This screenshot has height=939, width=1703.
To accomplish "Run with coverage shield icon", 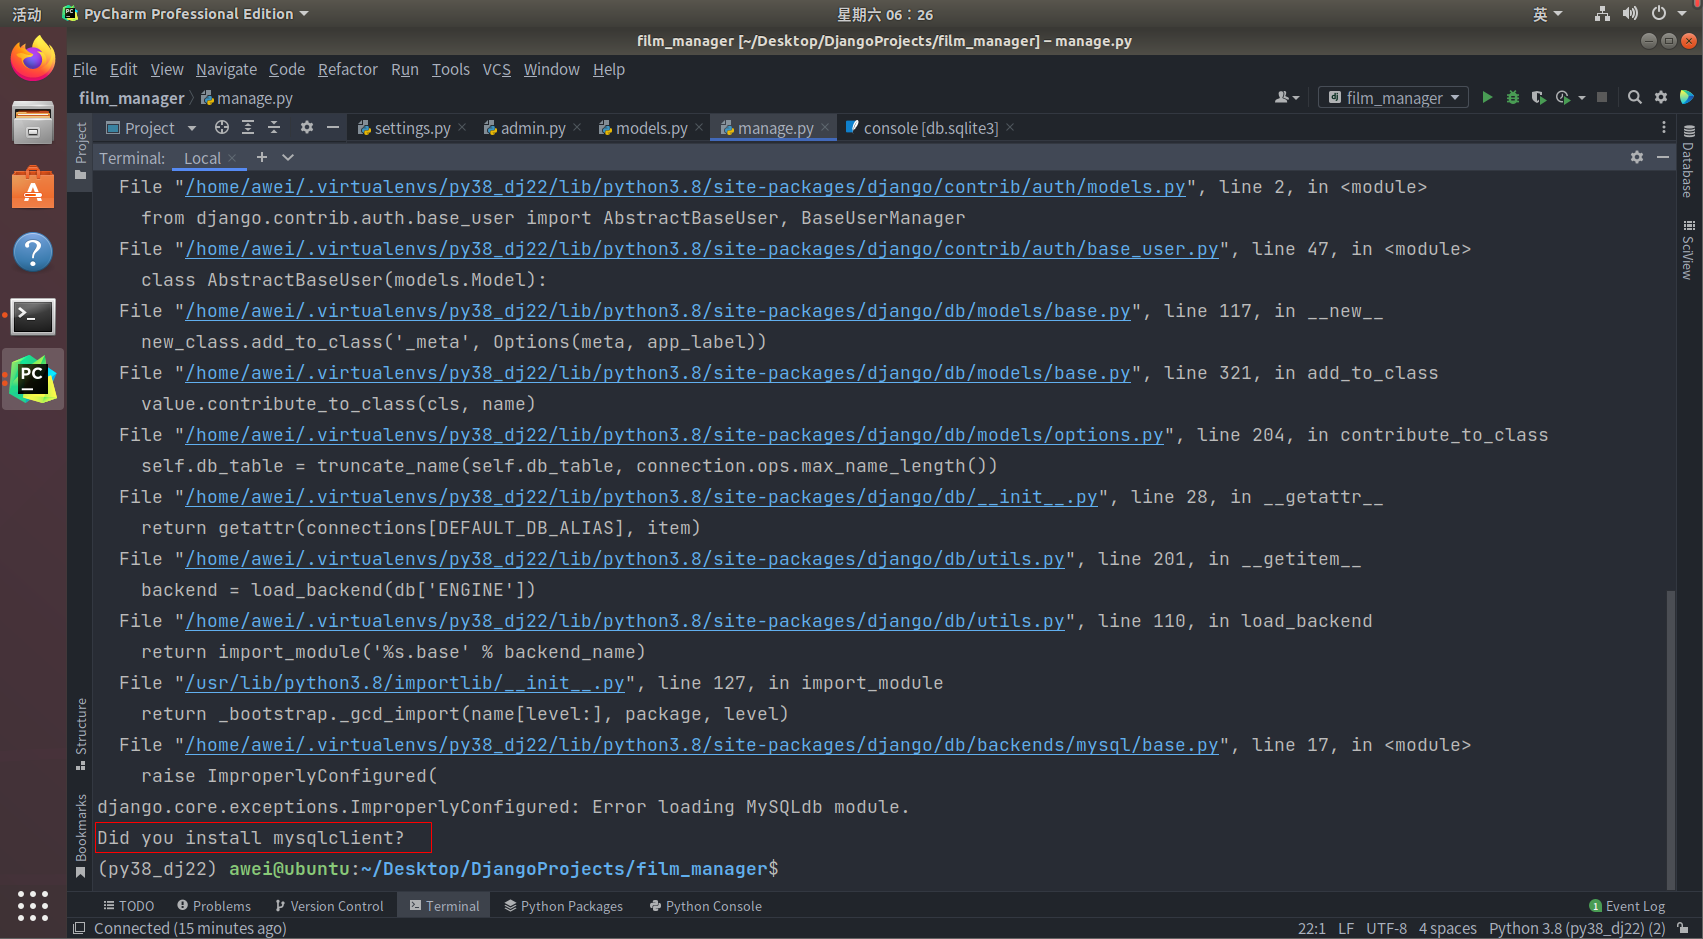I will tap(1538, 97).
